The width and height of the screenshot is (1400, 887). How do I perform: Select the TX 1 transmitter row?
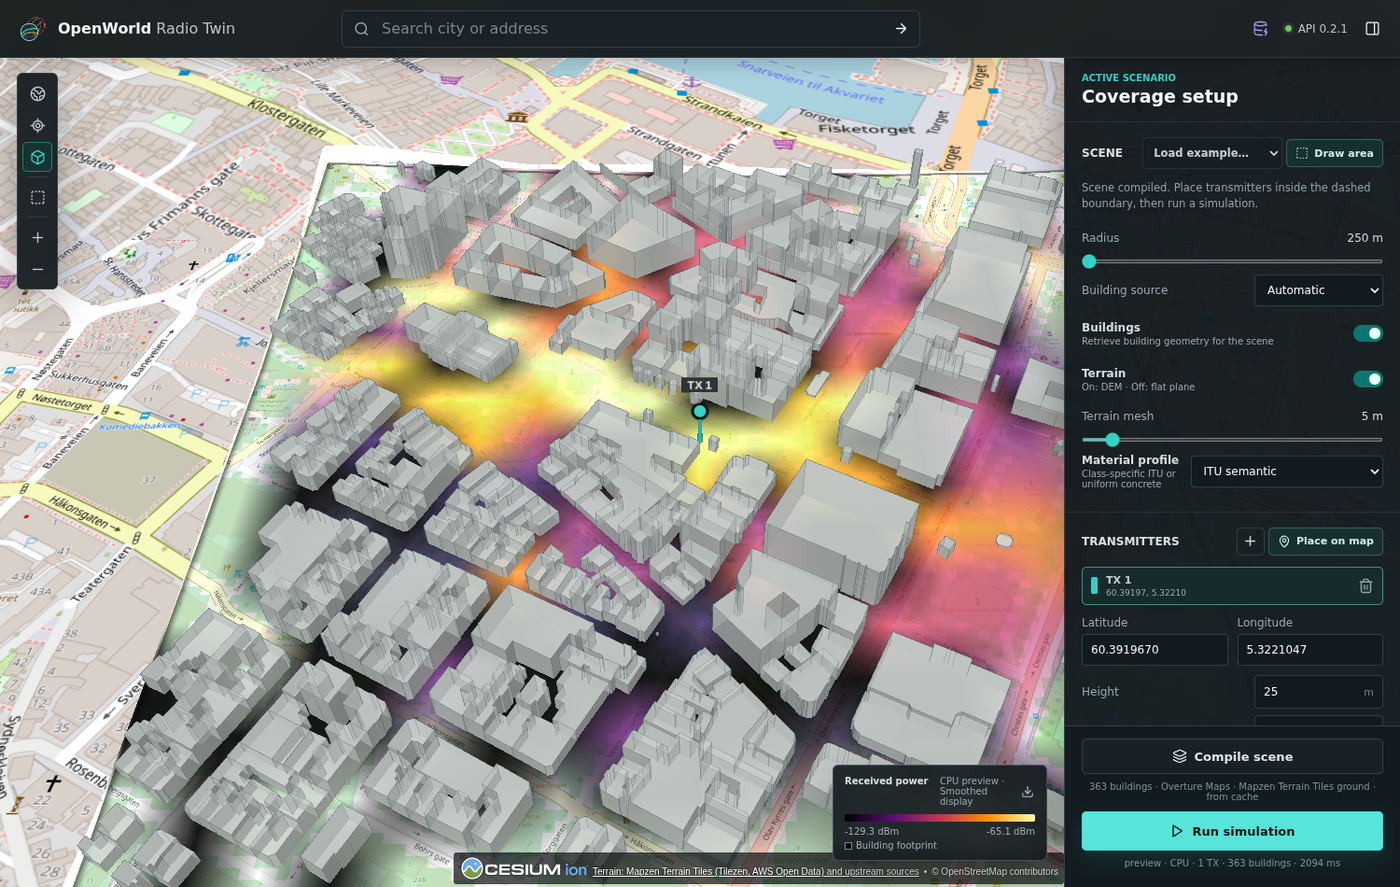[1232, 586]
